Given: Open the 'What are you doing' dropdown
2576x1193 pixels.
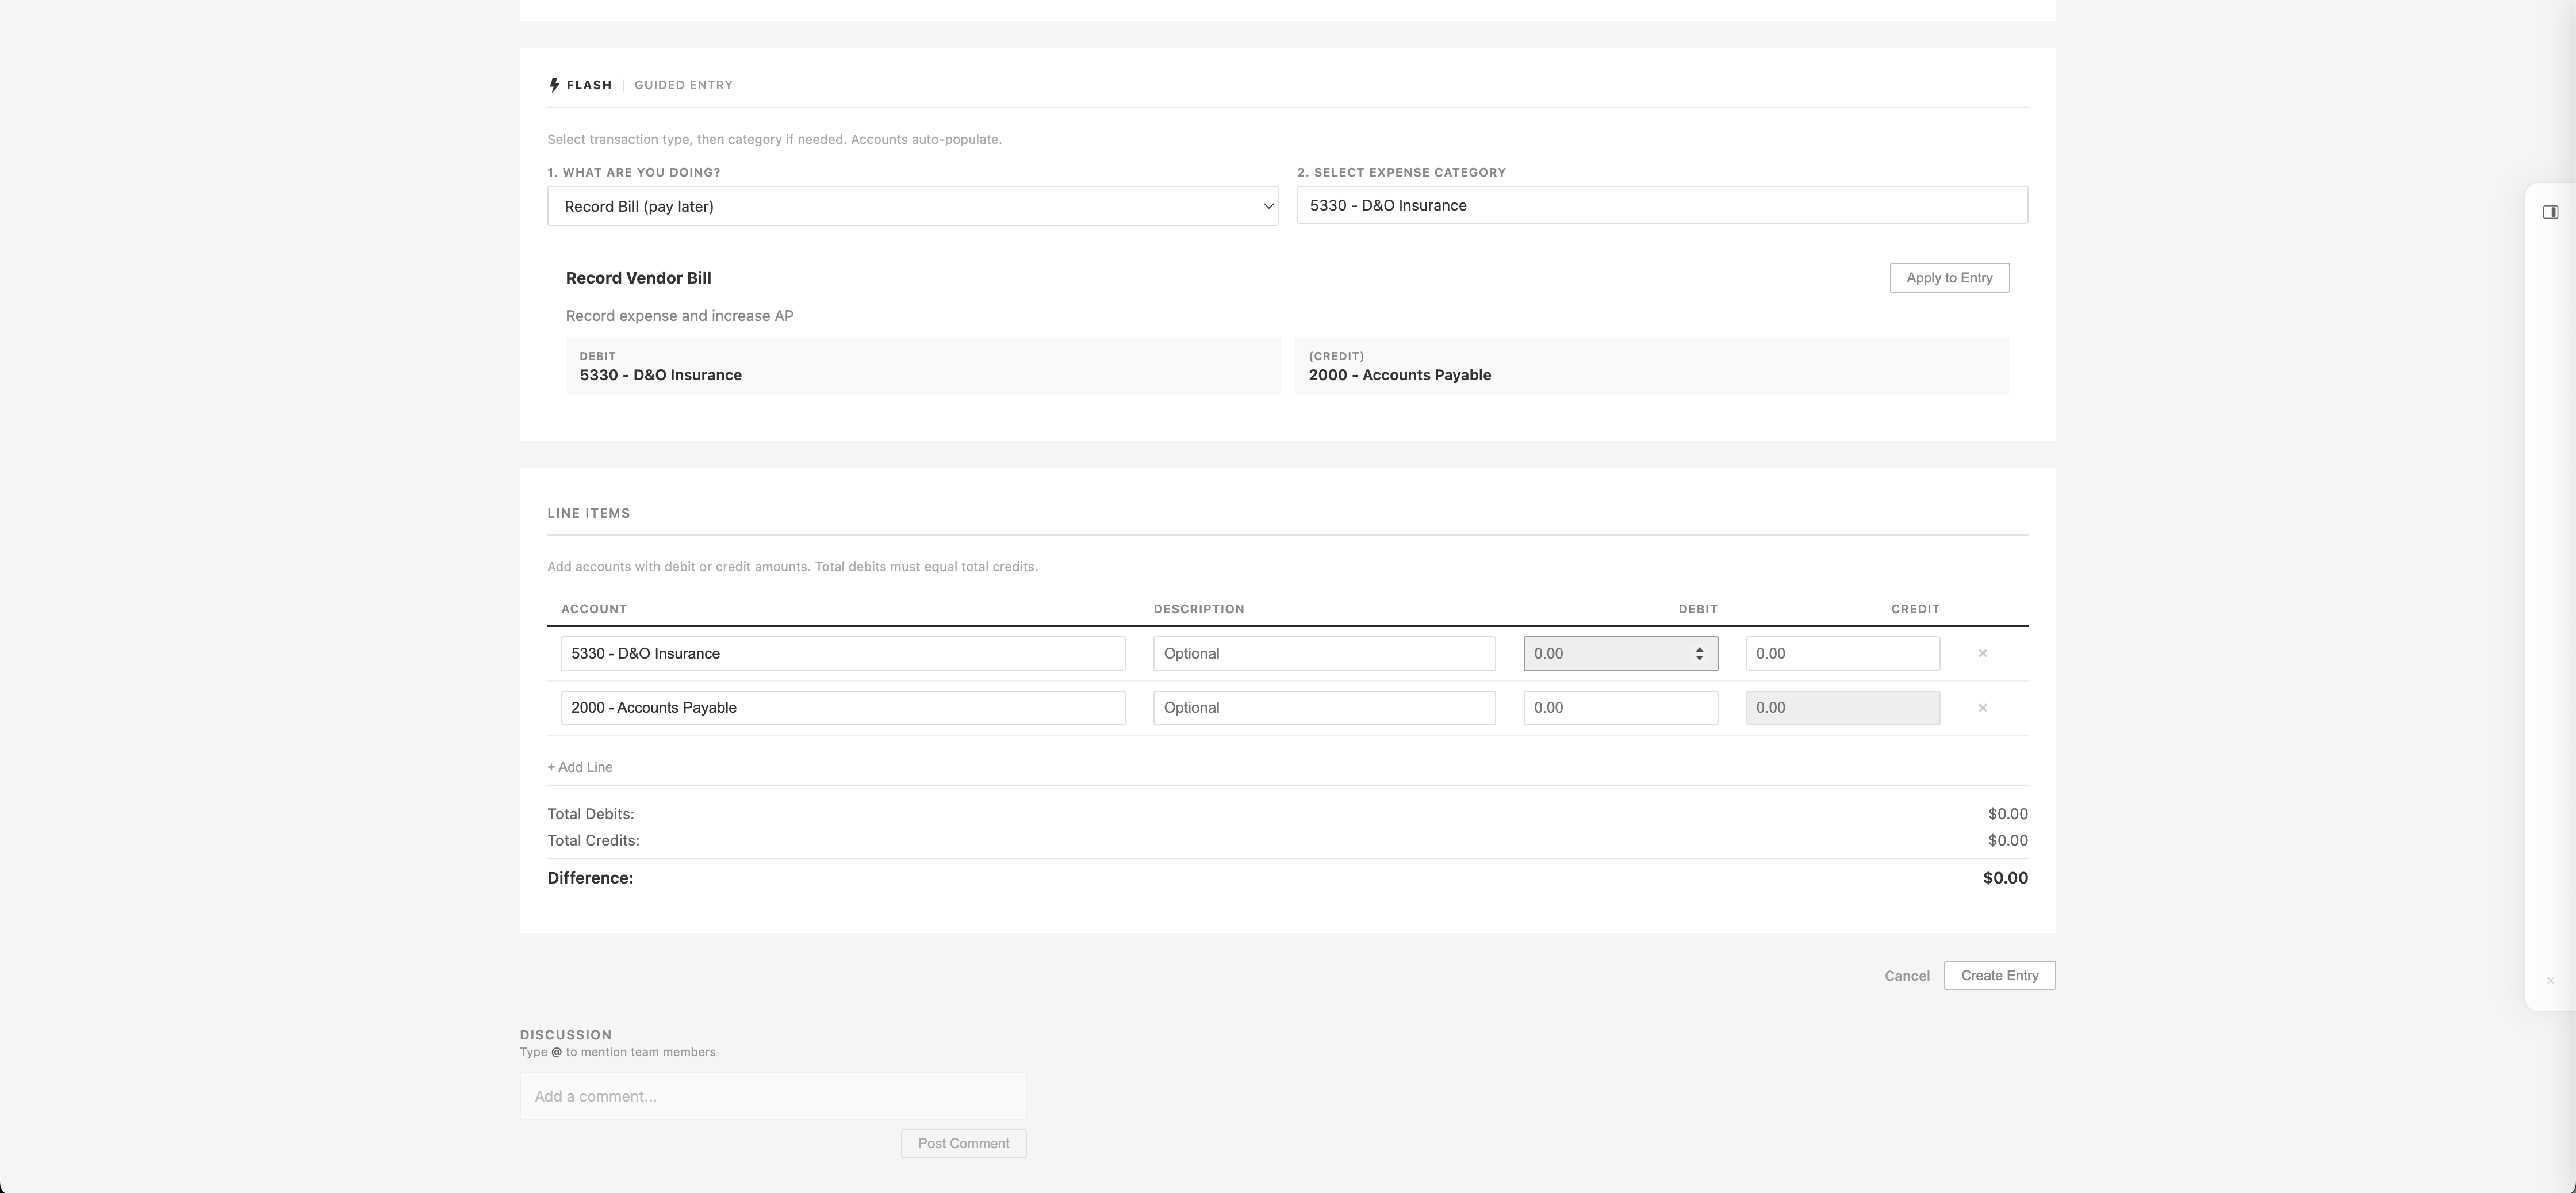Looking at the screenshot, I should pos(912,206).
